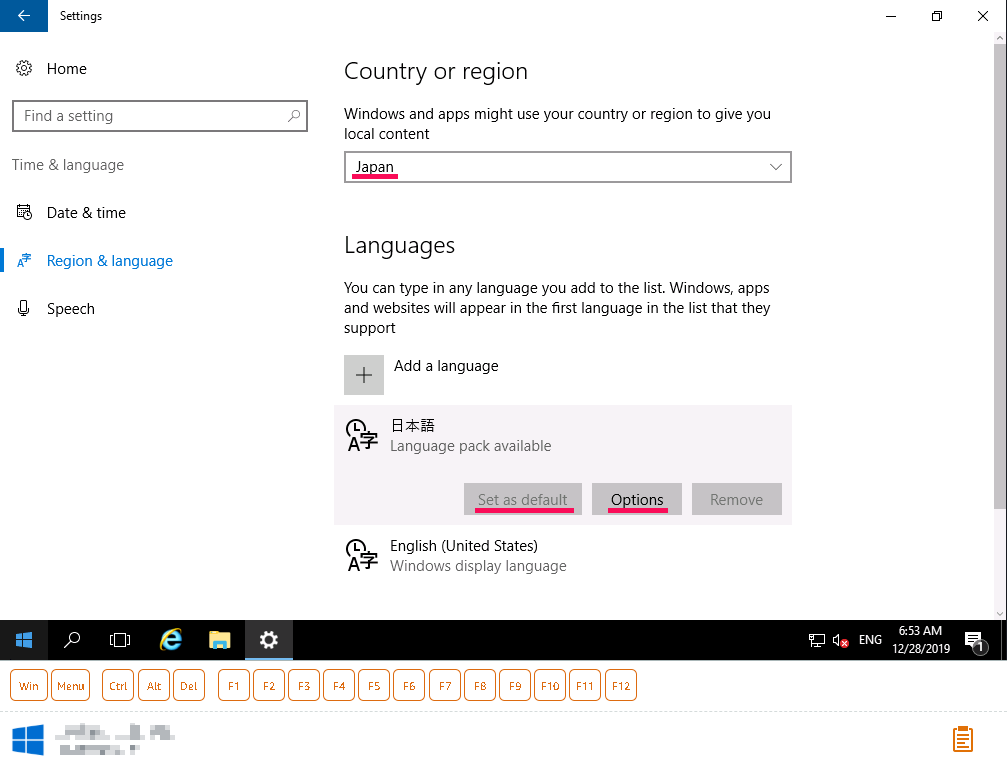Click the "Windows display language" text
Viewport: 1007px width, 768px height.
click(x=478, y=566)
